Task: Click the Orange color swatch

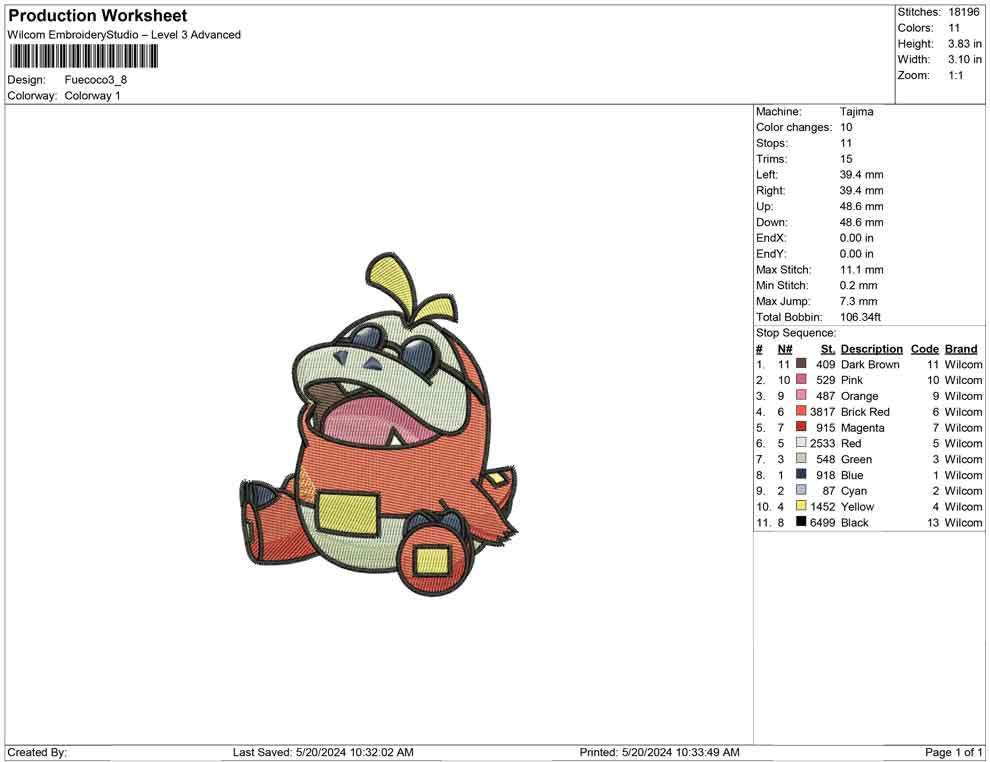Action: click(801, 395)
